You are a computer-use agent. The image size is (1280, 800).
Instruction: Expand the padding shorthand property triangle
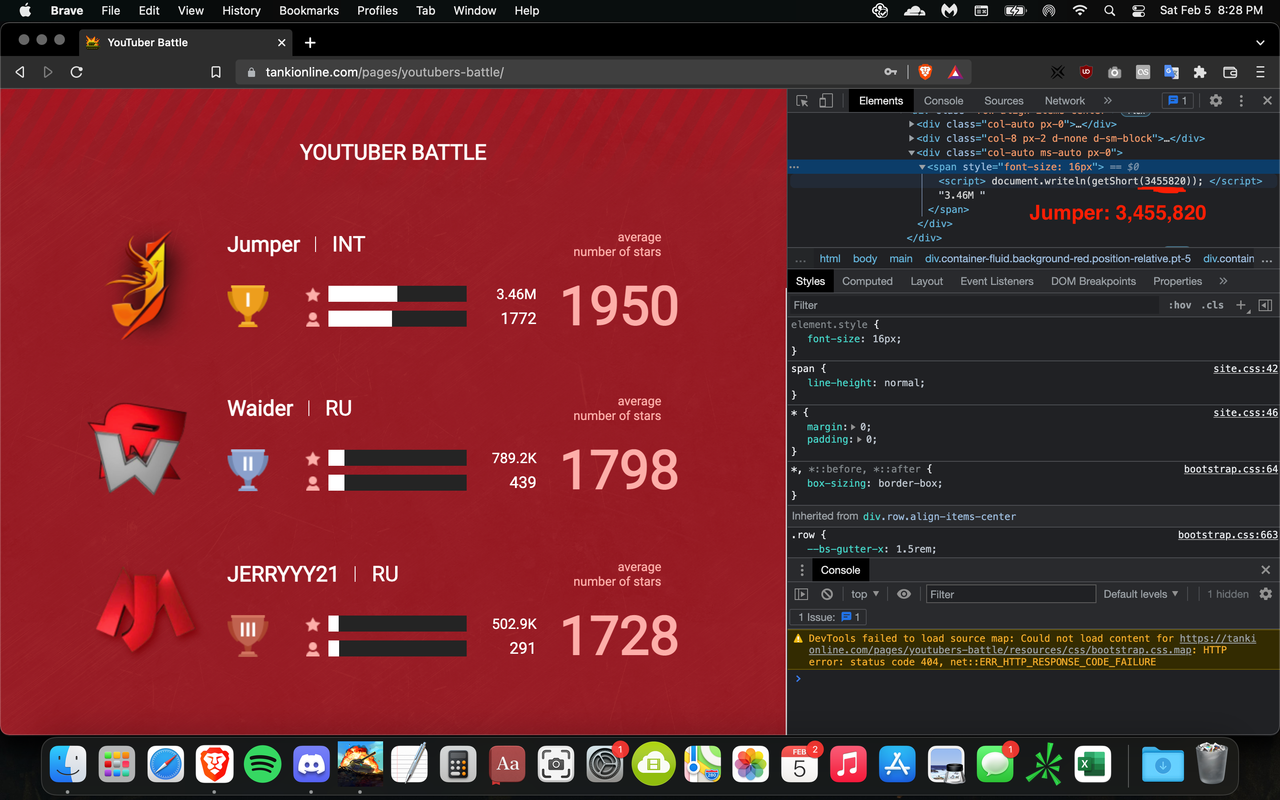(x=858, y=439)
